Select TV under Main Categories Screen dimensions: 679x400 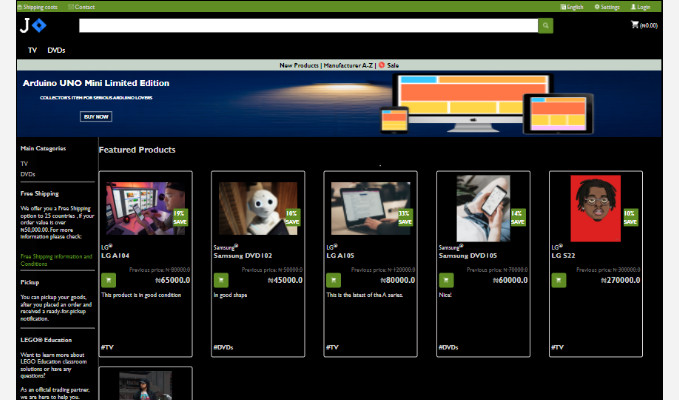pyautogui.click(x=24, y=164)
